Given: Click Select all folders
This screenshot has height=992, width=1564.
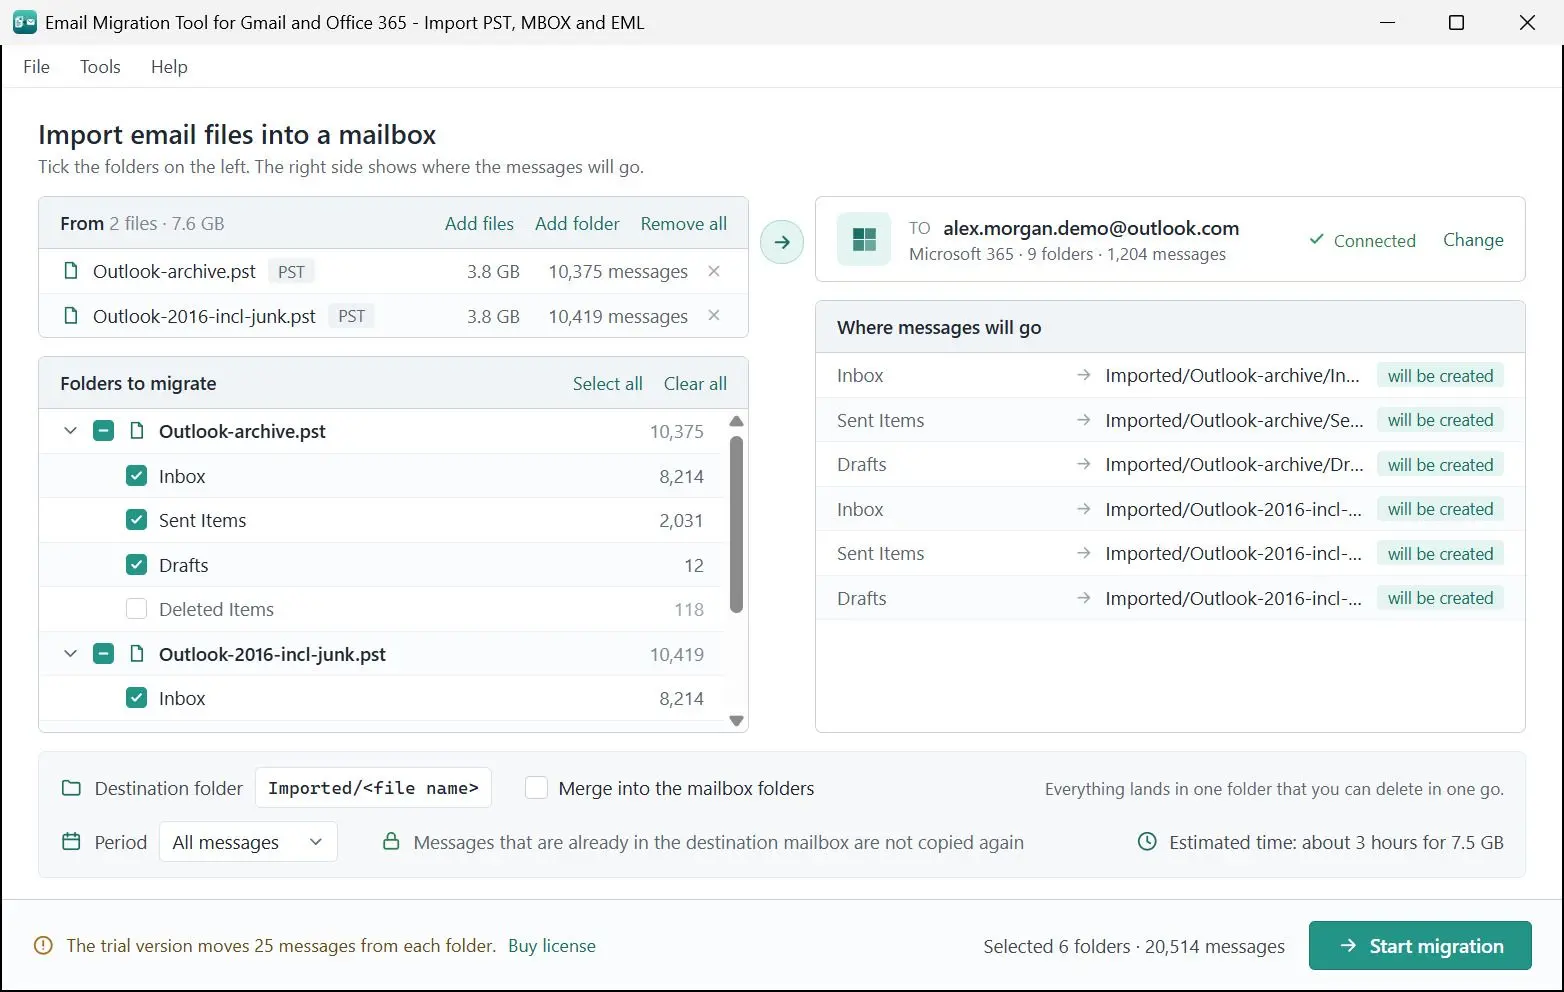Looking at the screenshot, I should 607,384.
